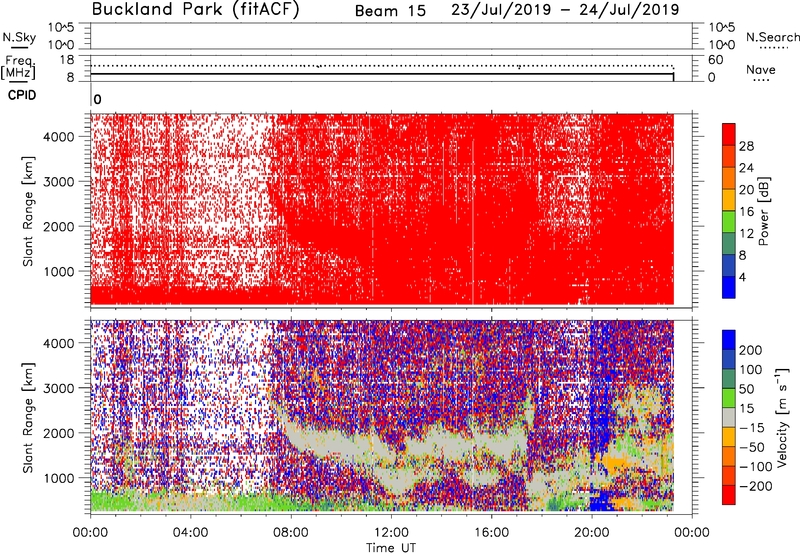Click Slant Range [km] label of velocity panel

coord(28,417)
